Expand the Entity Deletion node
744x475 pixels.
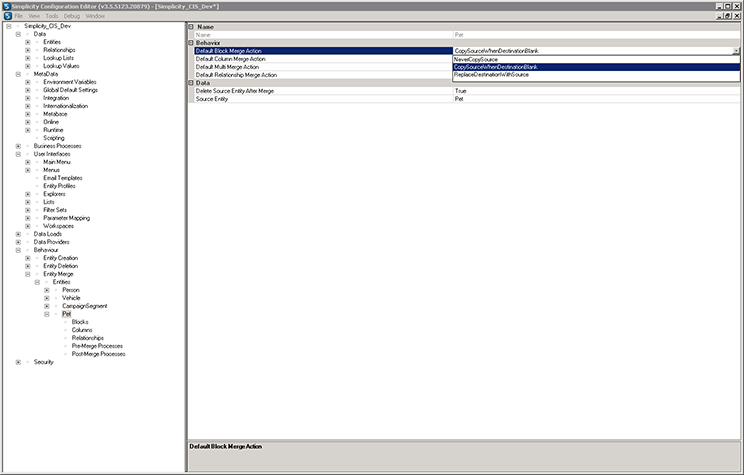(28, 266)
